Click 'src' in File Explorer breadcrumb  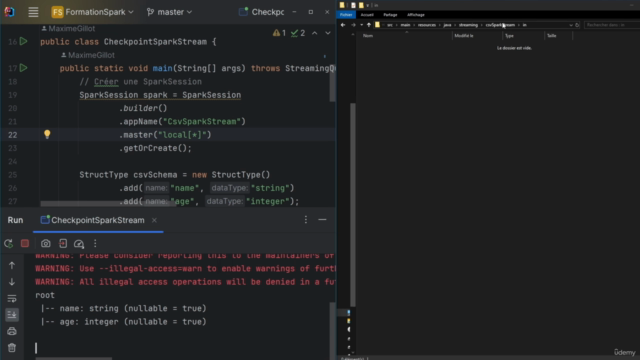point(390,25)
